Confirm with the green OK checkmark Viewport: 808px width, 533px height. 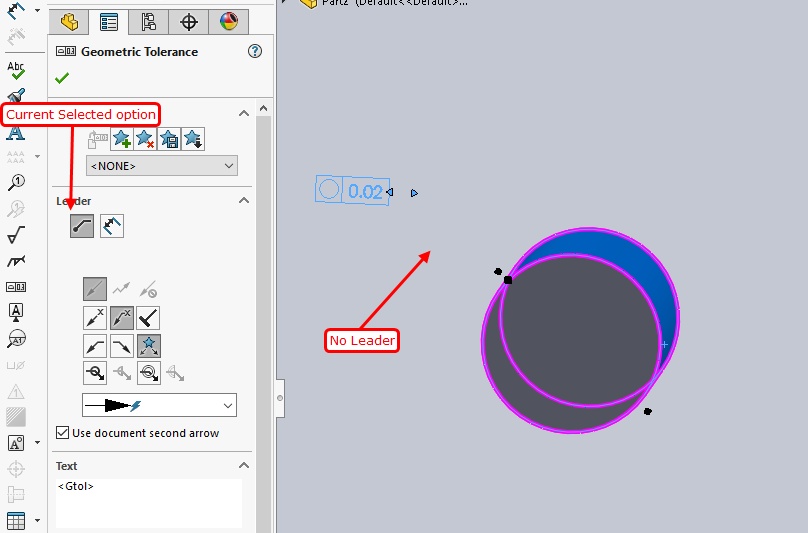62,78
